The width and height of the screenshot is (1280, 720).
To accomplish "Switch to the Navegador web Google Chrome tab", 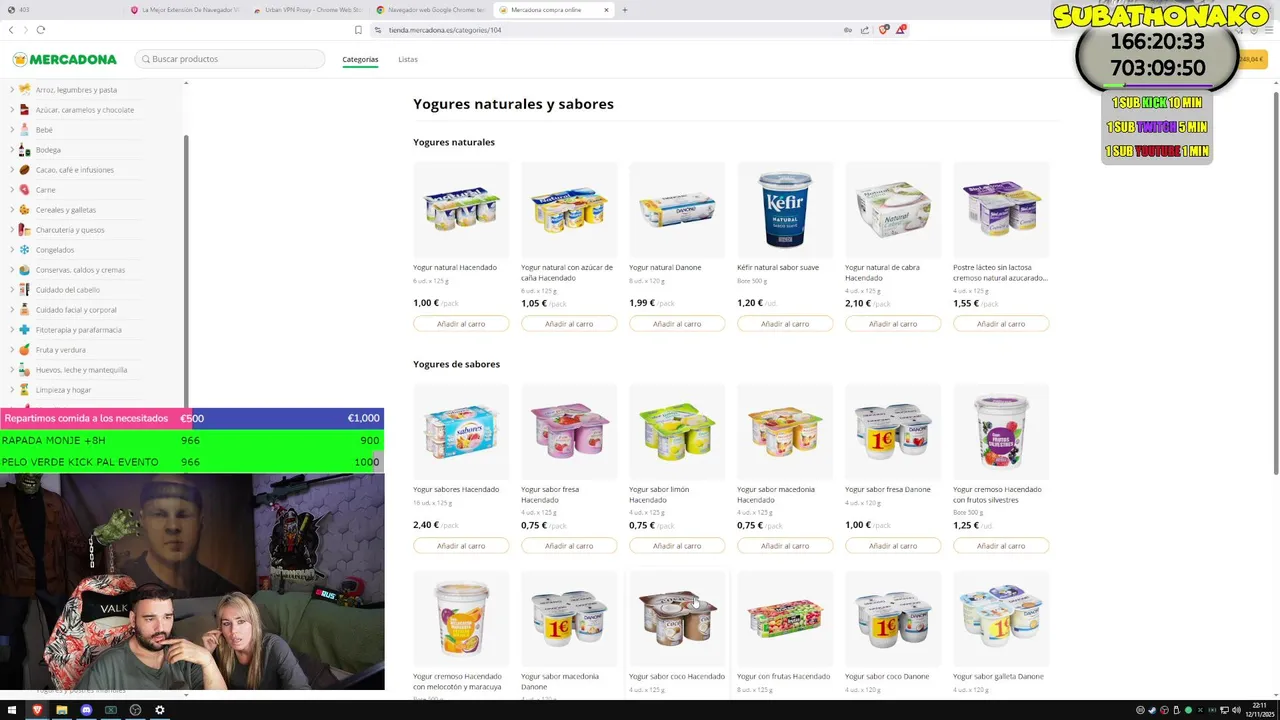I will pyautogui.click(x=430, y=10).
